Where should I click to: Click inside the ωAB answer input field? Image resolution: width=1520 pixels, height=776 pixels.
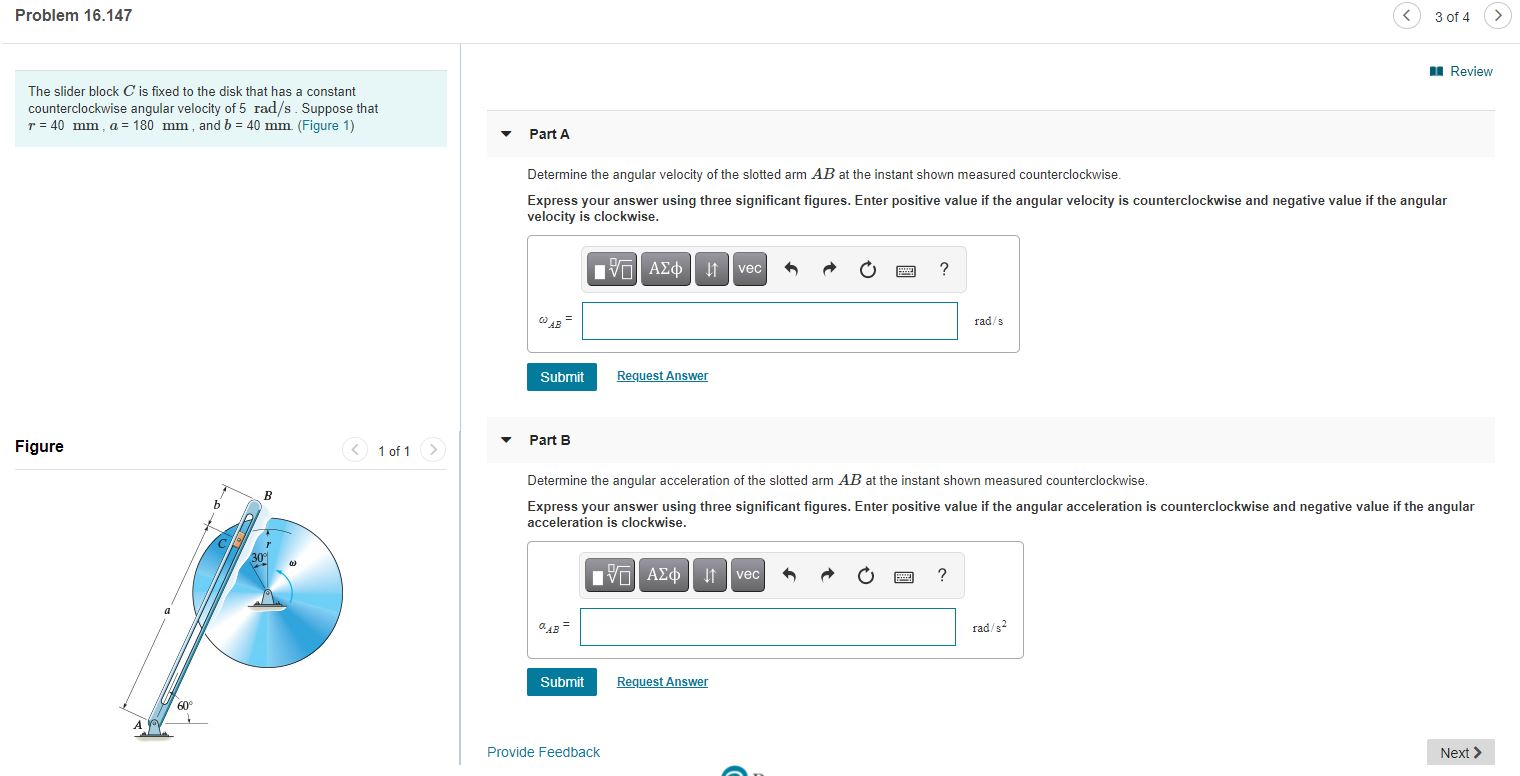768,320
